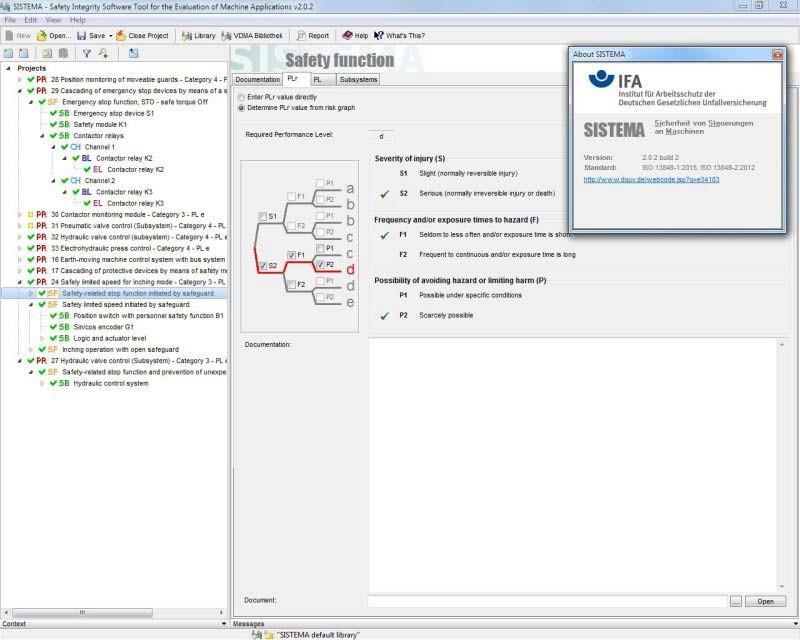Click the PR icon of project 28
This screenshot has width=800, height=640.
pyautogui.click(x=41, y=80)
